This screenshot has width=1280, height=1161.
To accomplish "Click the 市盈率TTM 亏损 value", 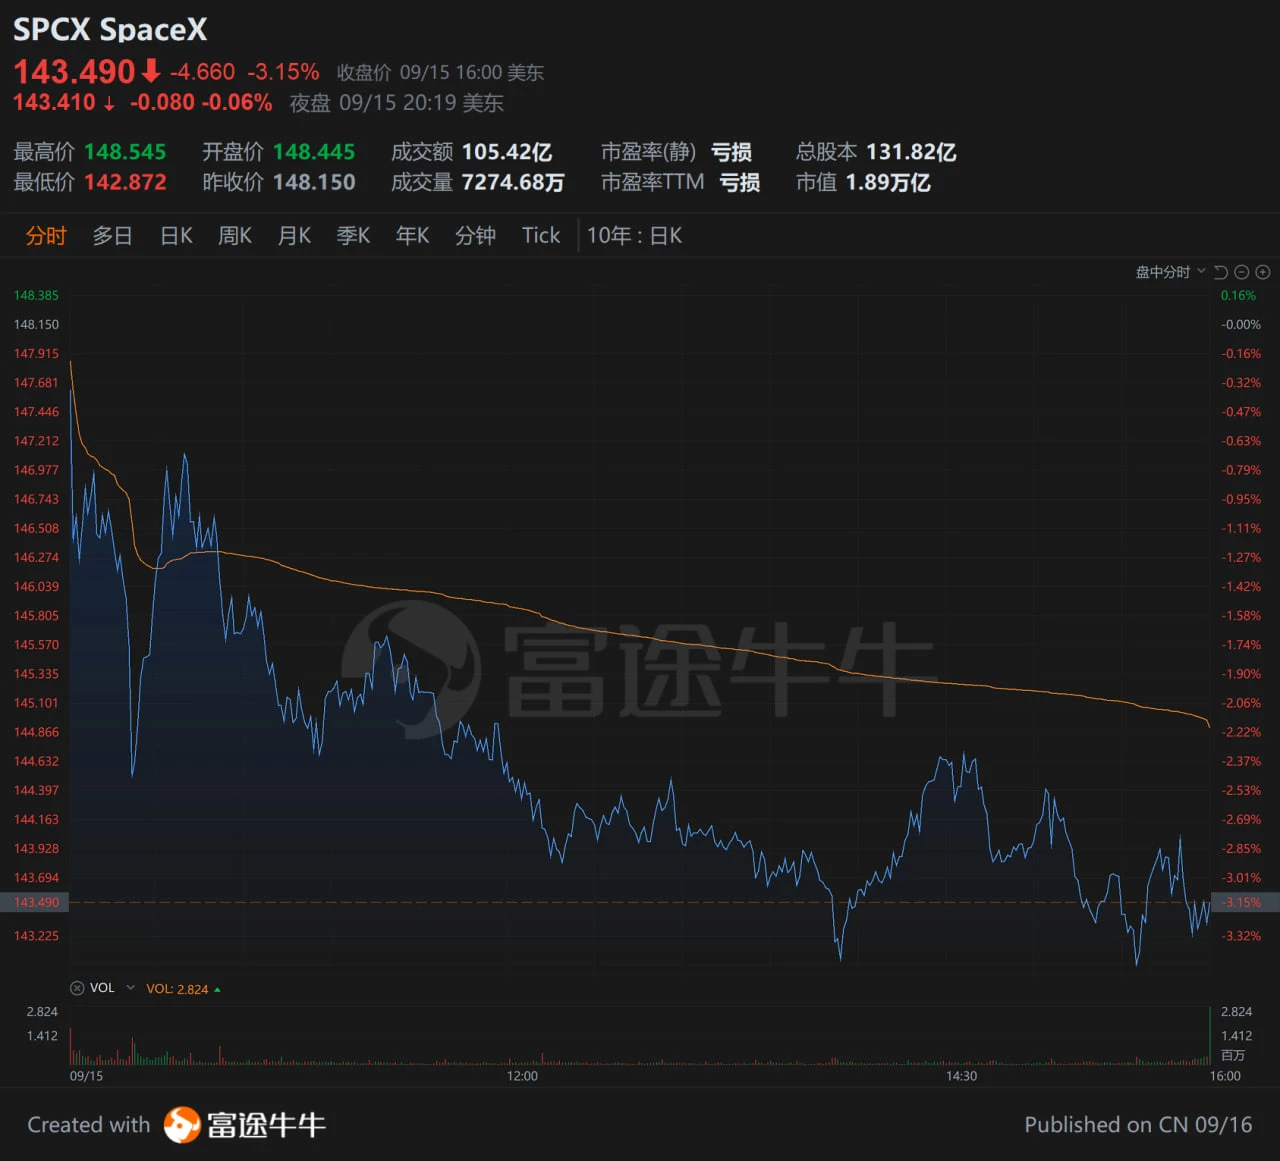I will (x=740, y=182).
